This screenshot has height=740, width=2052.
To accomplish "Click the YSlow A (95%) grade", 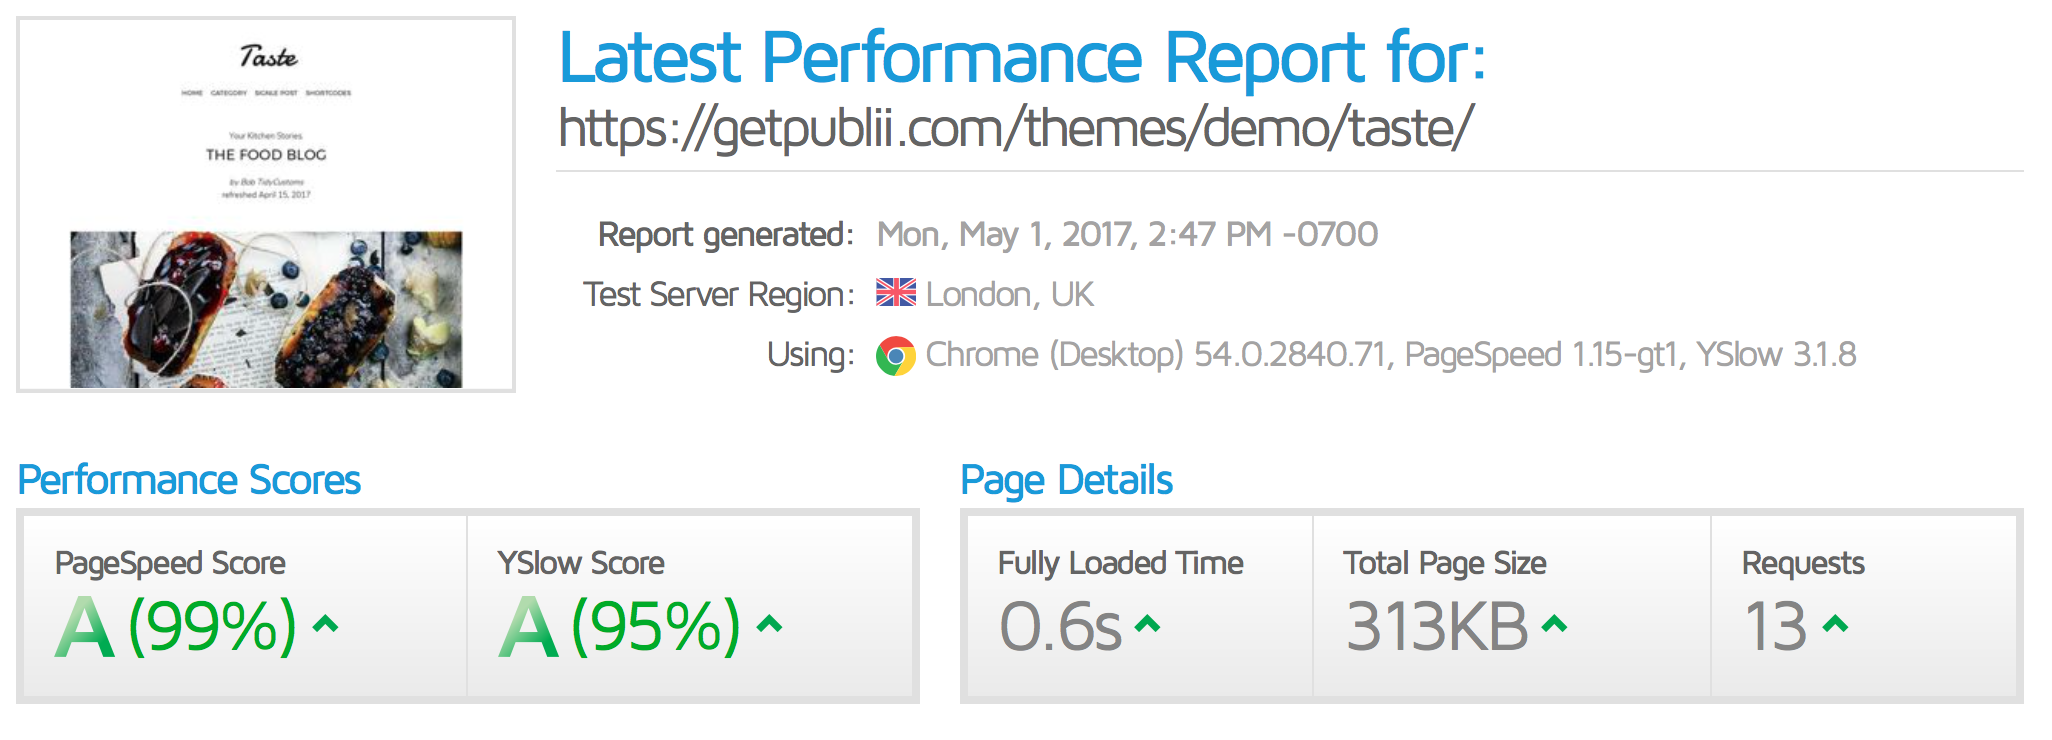I will (x=621, y=627).
